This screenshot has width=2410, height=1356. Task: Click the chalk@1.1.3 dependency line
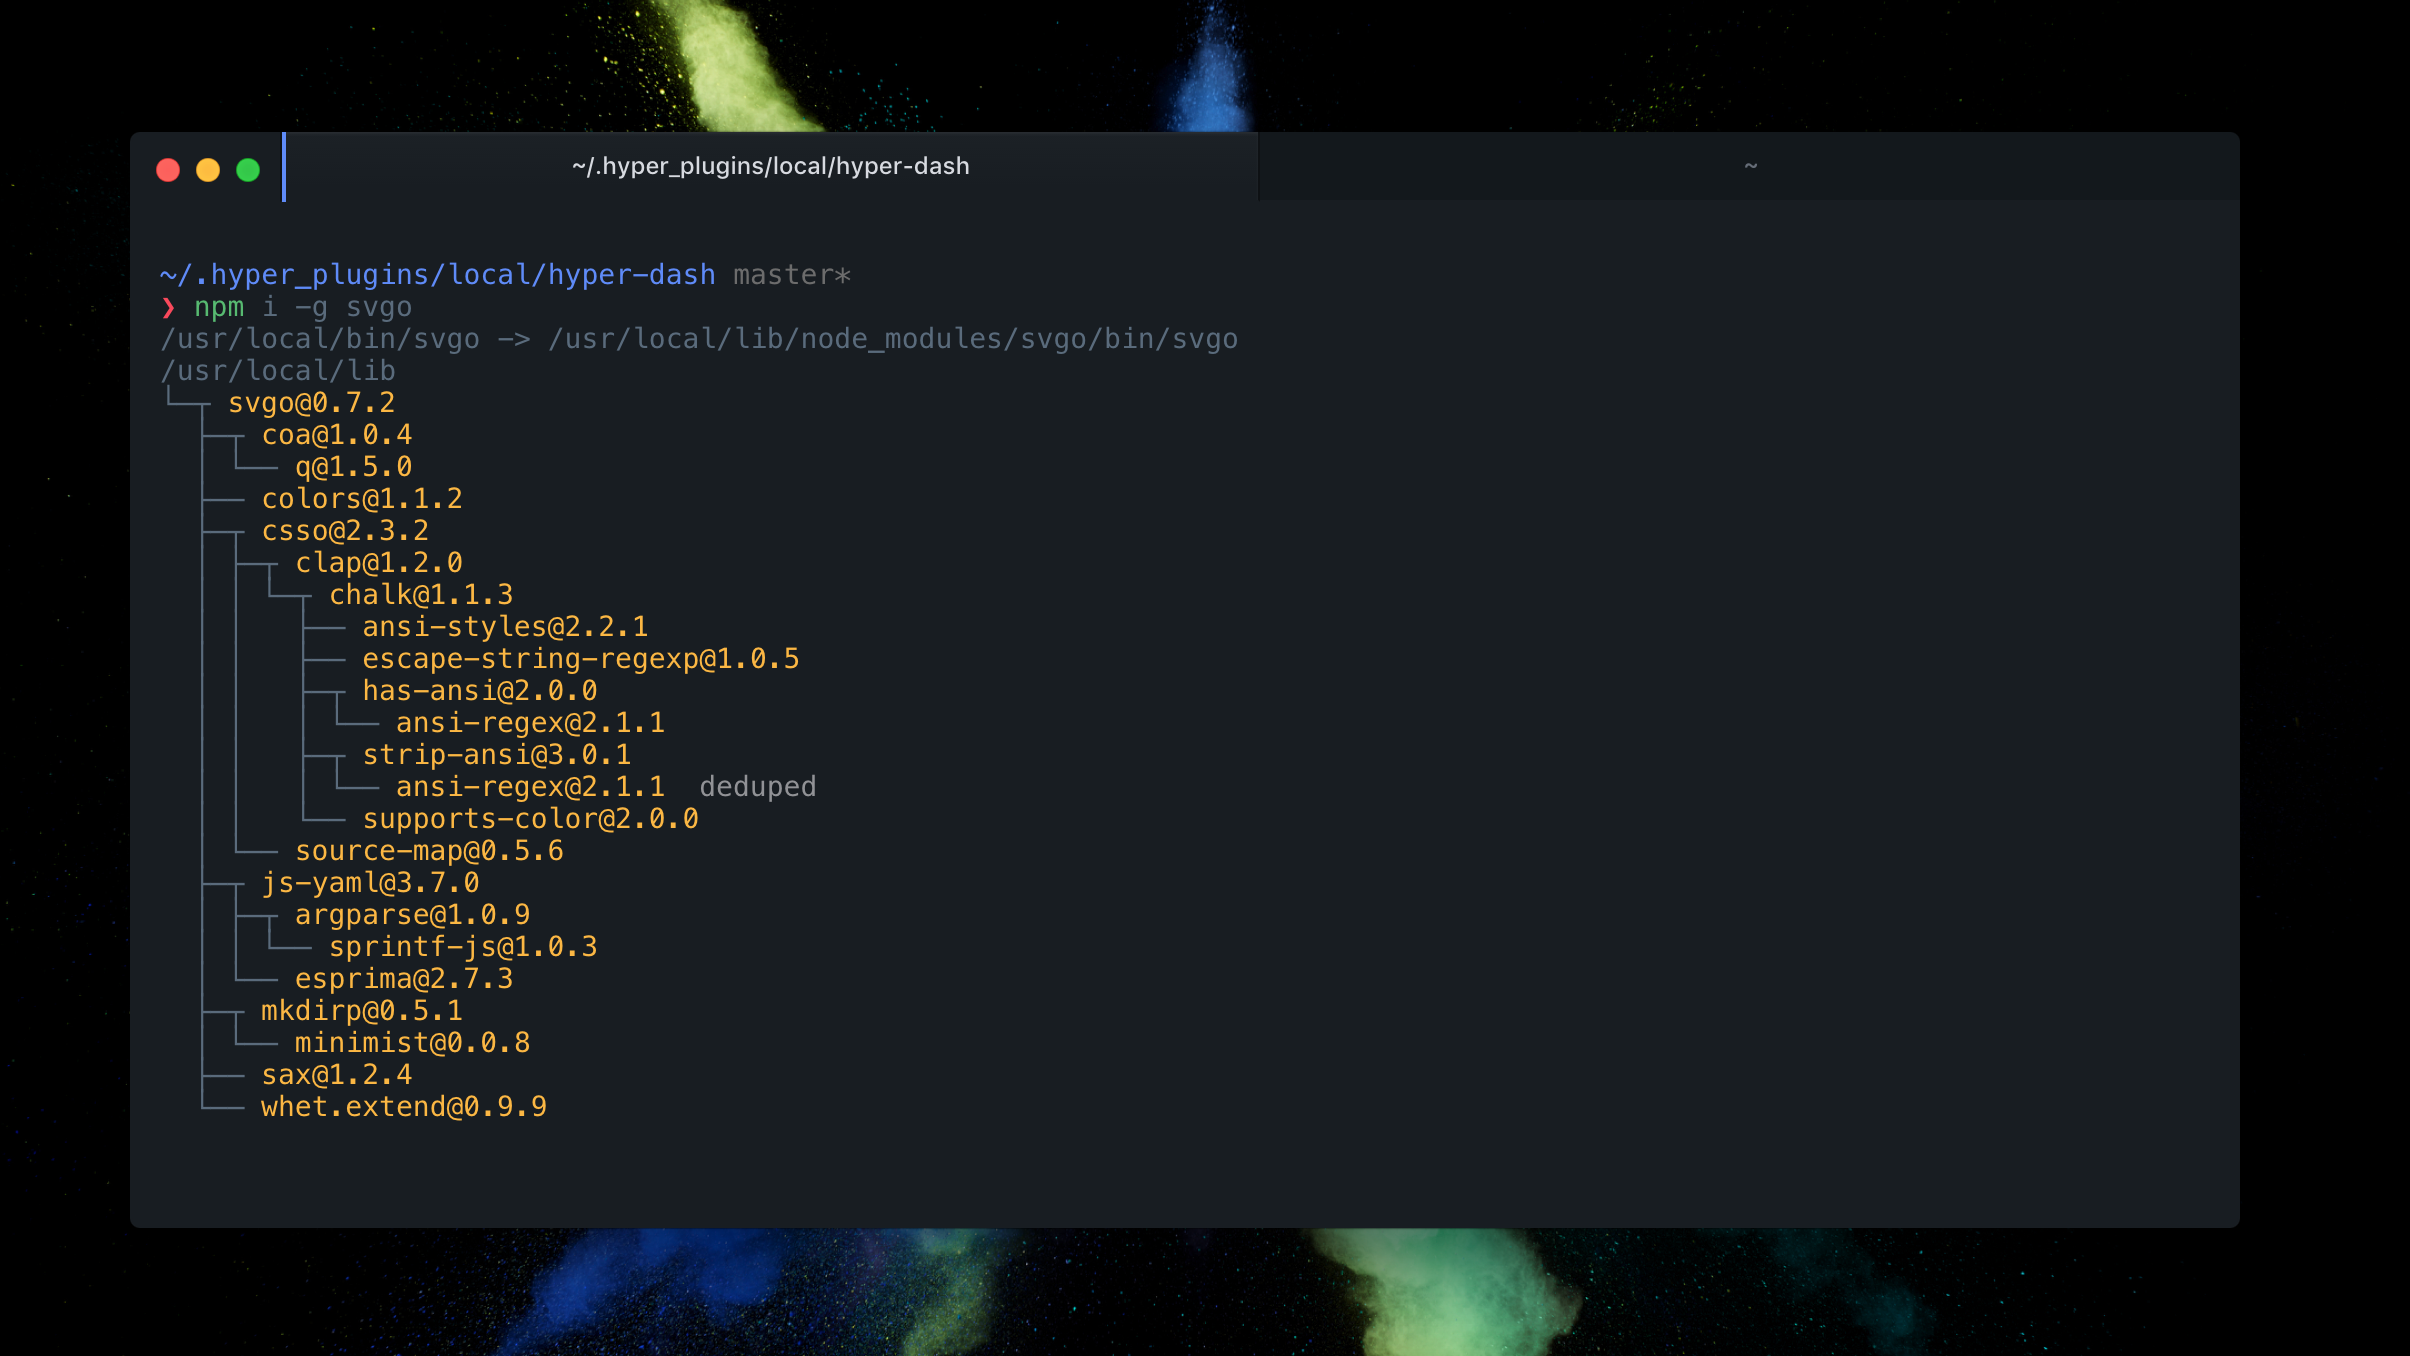420,595
